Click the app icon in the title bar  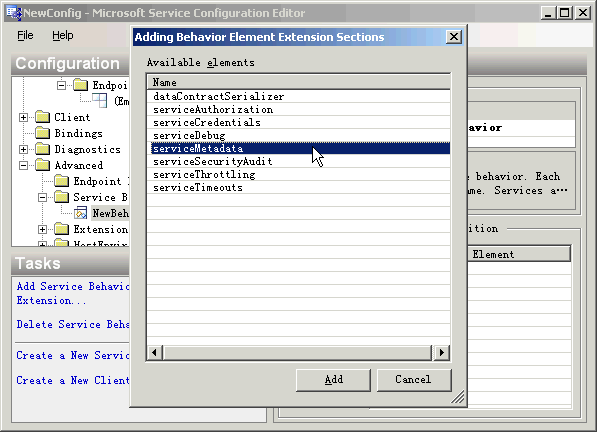click(14, 13)
